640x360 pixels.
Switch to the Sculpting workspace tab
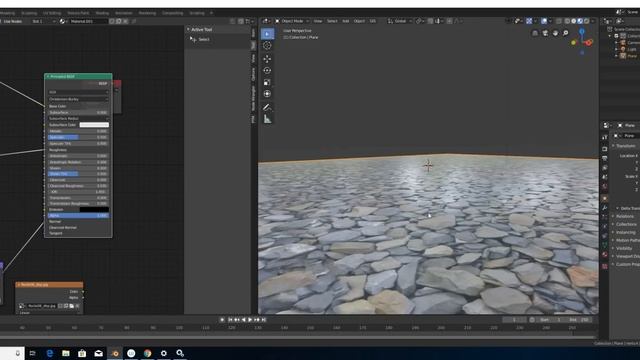pos(29,13)
